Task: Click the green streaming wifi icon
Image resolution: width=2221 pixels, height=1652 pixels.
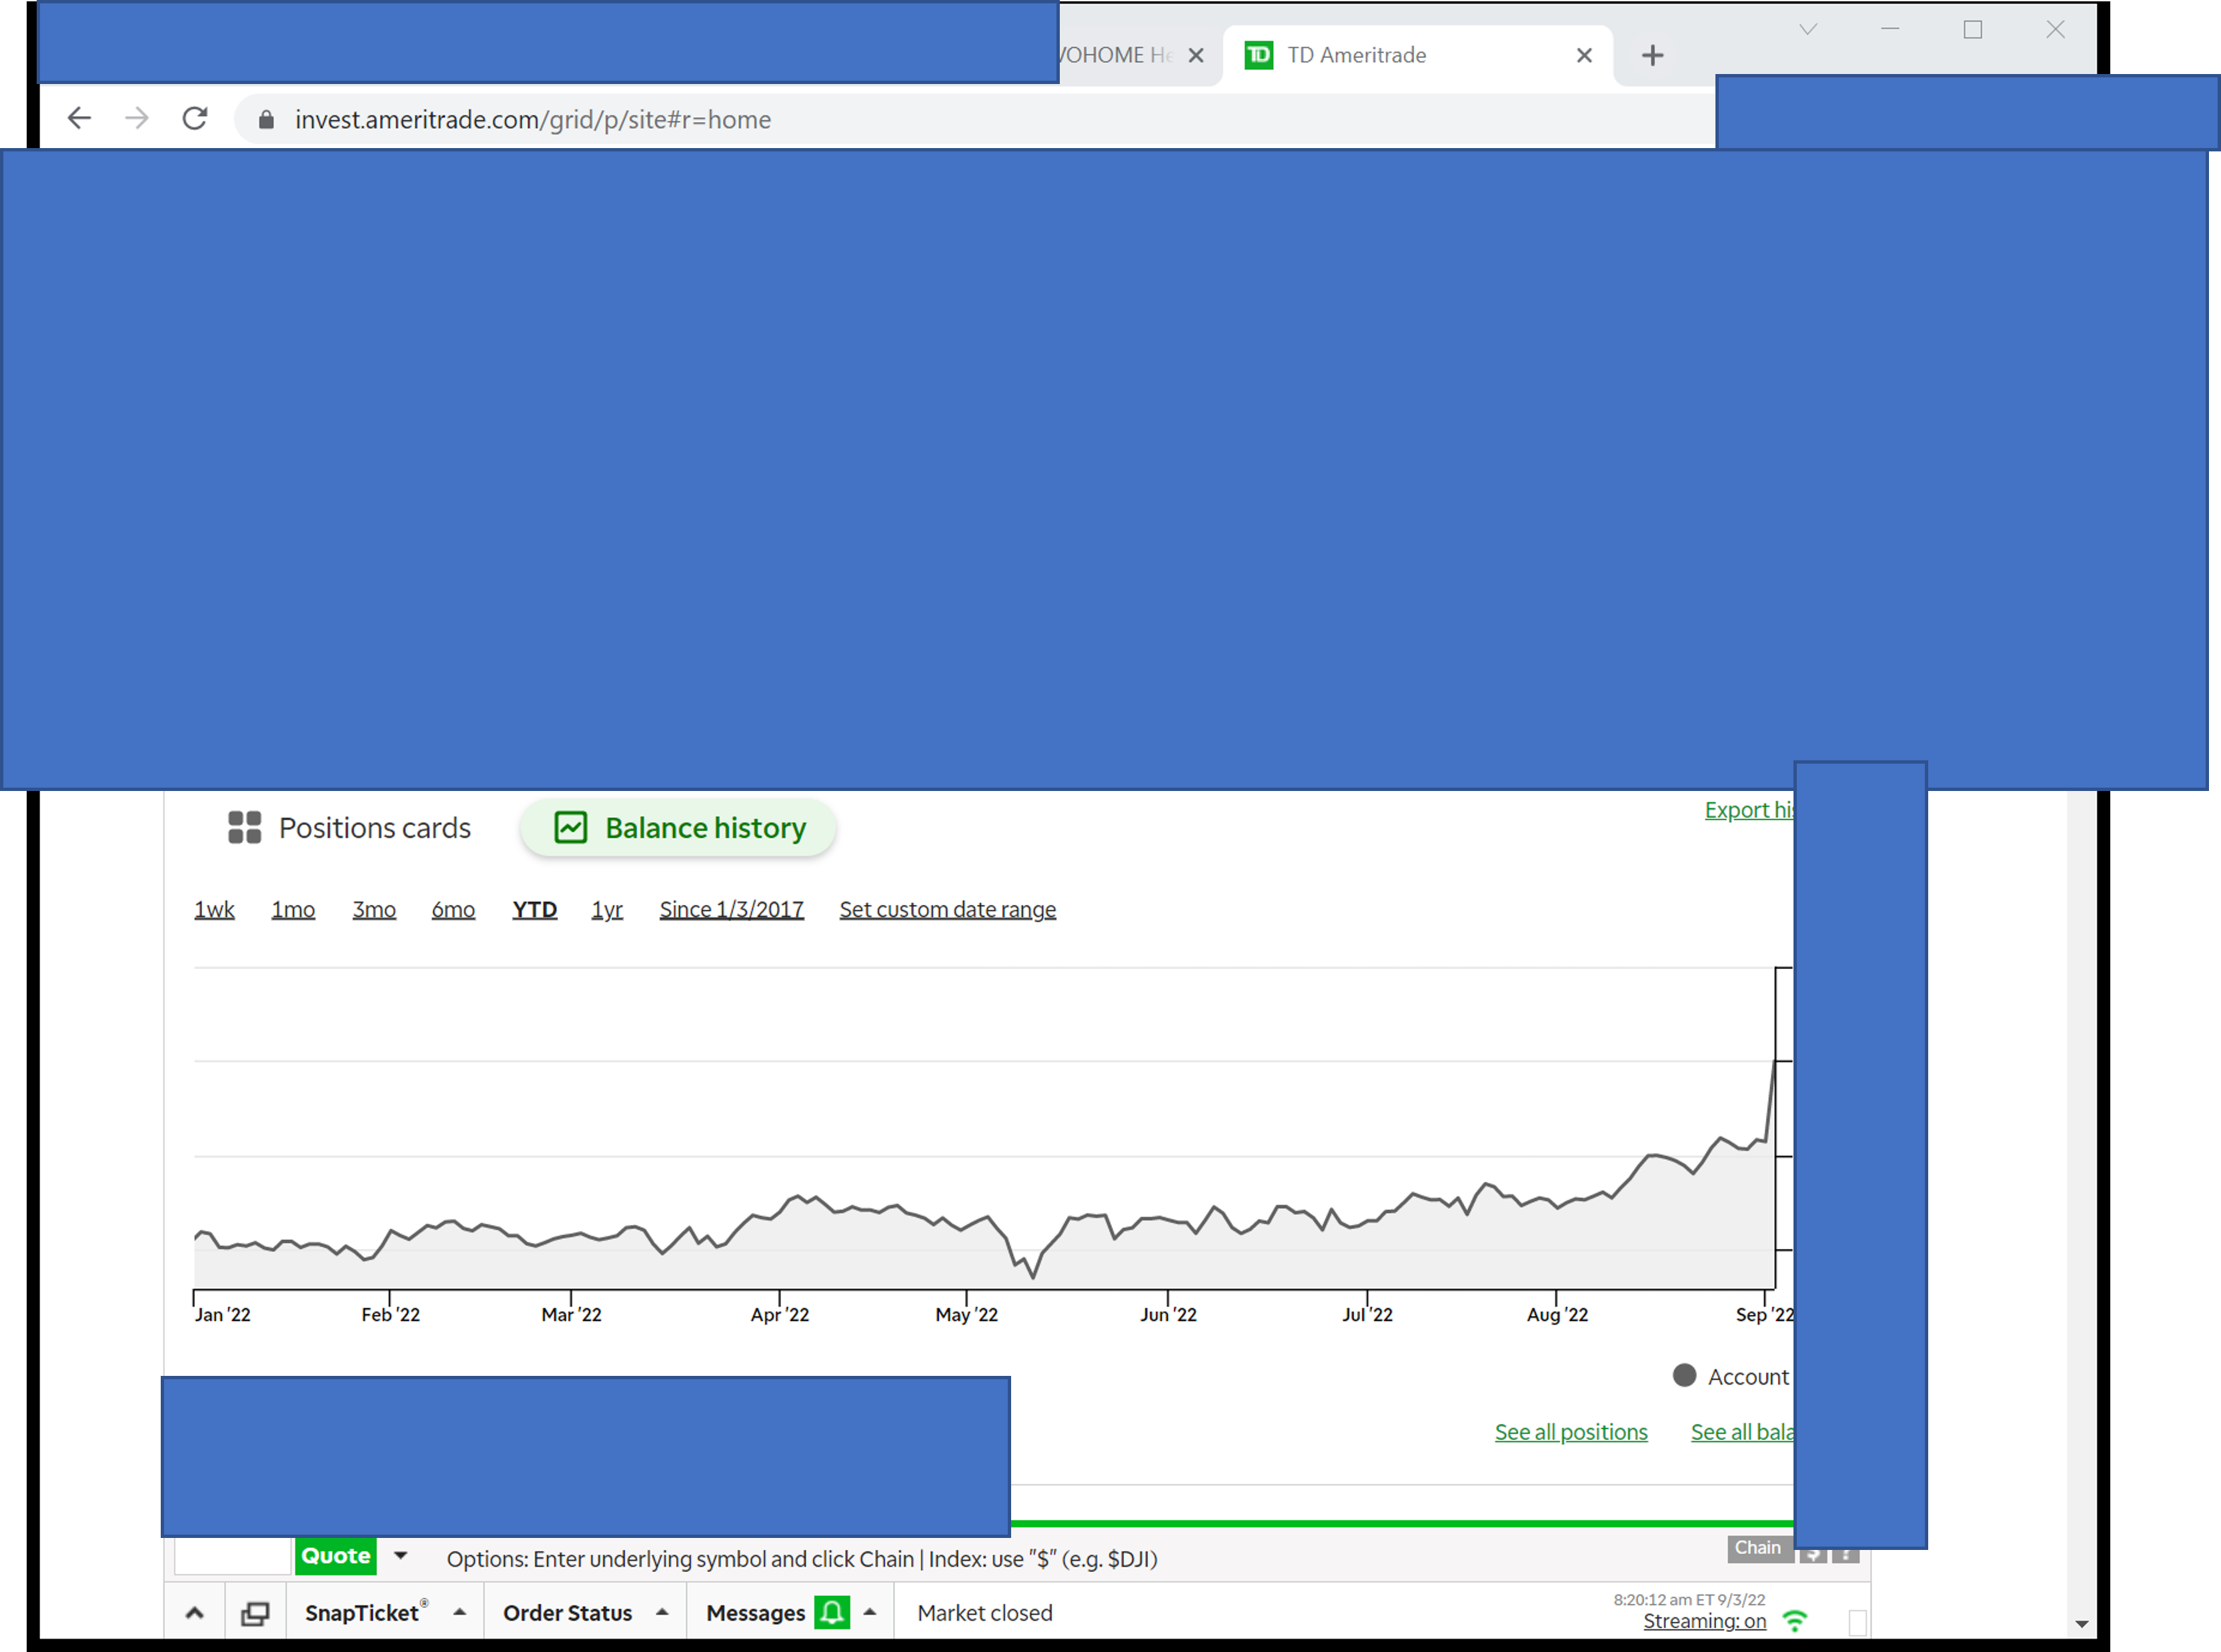Action: (x=1795, y=1621)
